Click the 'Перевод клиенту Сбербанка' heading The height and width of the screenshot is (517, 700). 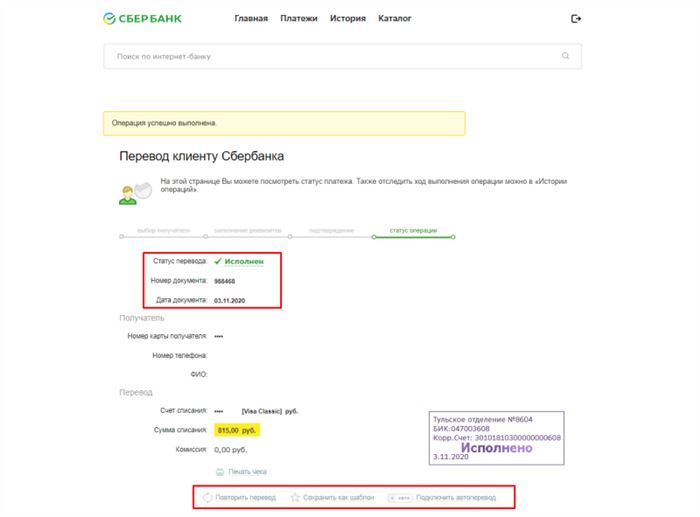[201, 156]
